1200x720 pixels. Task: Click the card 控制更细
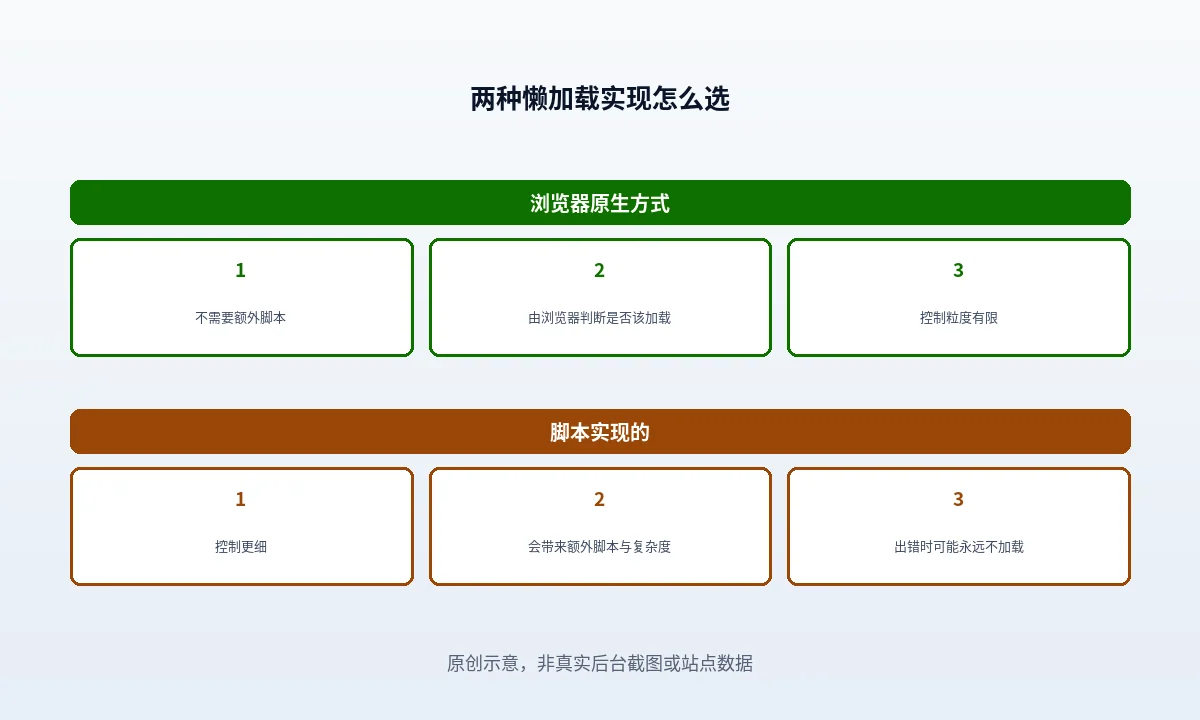coord(241,526)
